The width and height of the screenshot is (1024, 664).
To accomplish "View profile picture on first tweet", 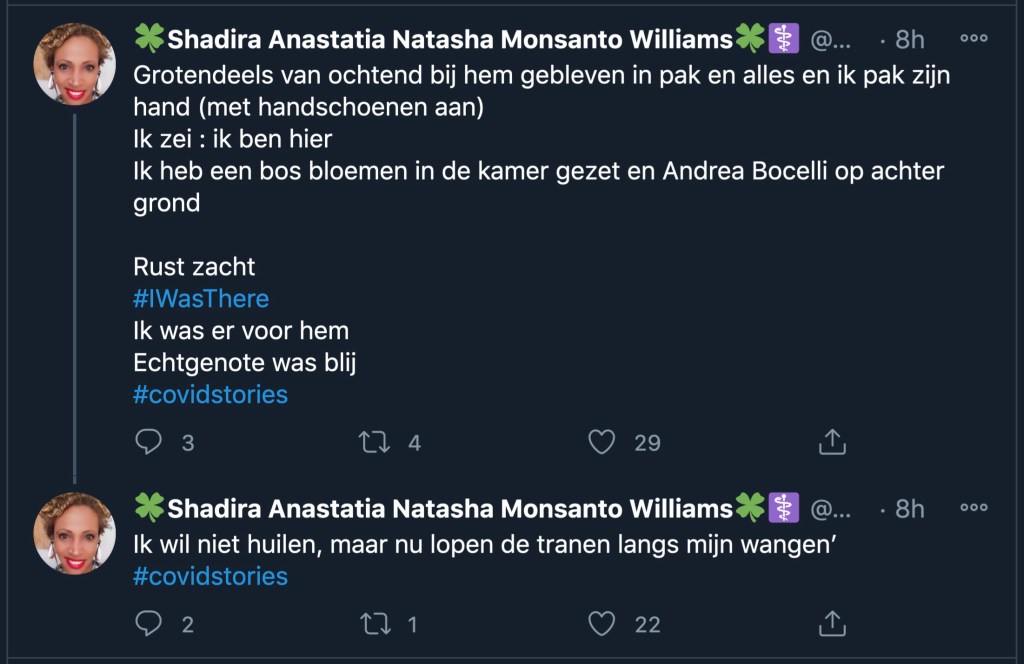I will coord(74,63).
